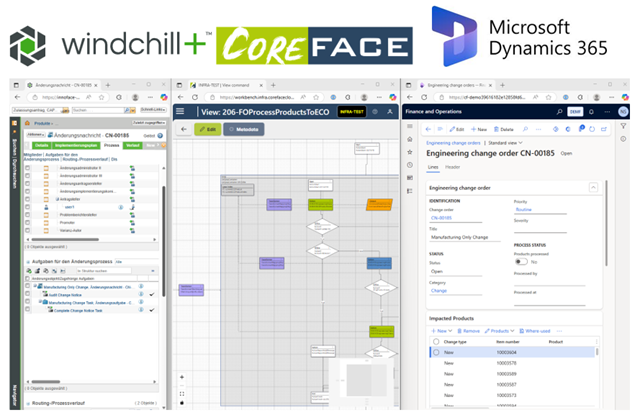Open the user1 link in members table

click(69, 207)
